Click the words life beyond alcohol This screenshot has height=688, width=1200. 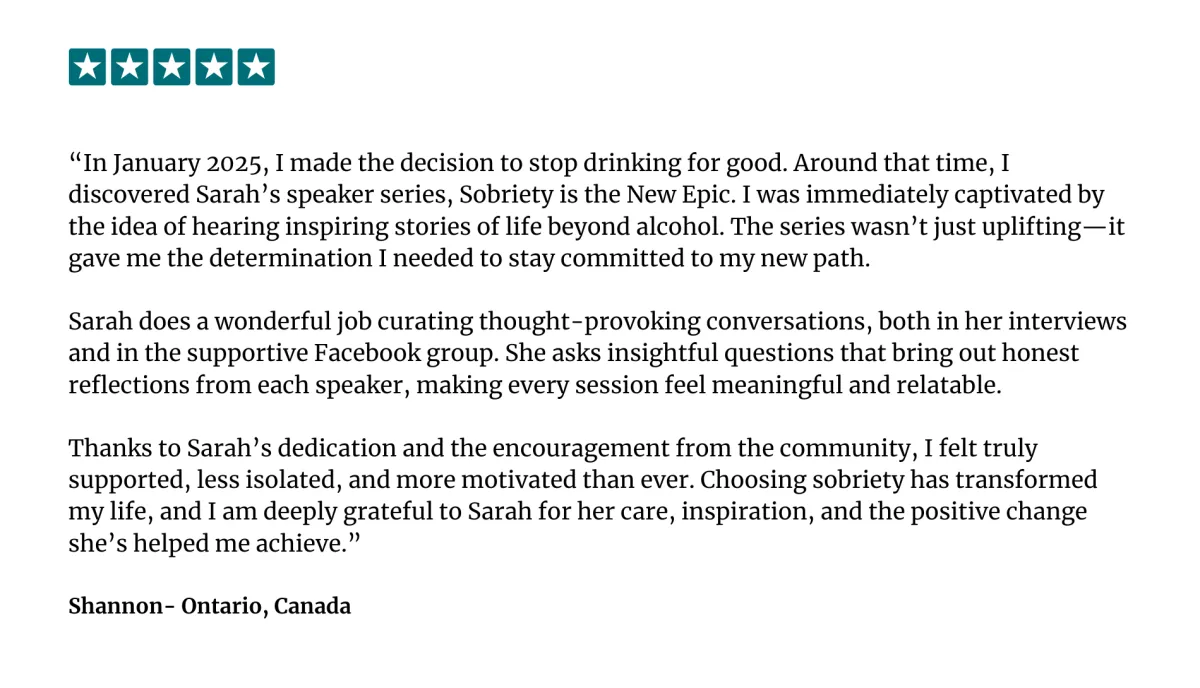(x=573, y=226)
